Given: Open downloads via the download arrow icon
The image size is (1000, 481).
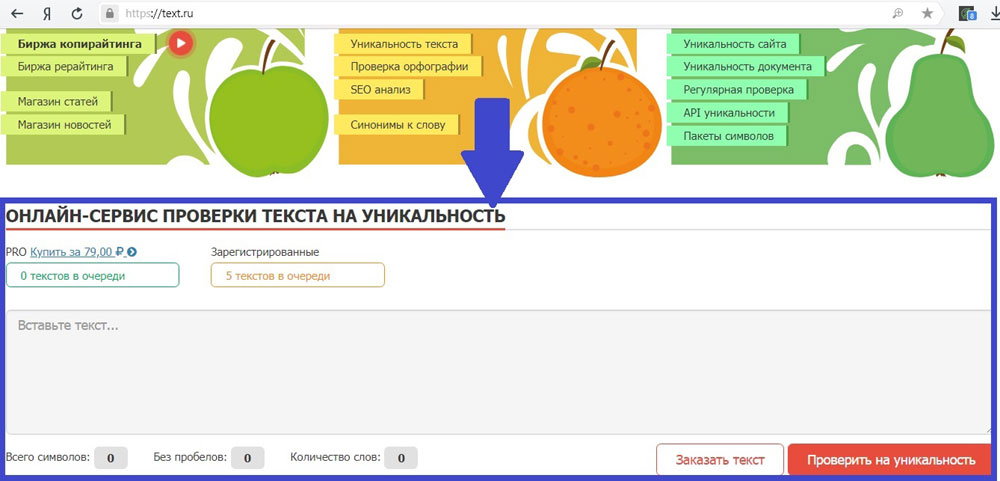Looking at the screenshot, I should [994, 13].
